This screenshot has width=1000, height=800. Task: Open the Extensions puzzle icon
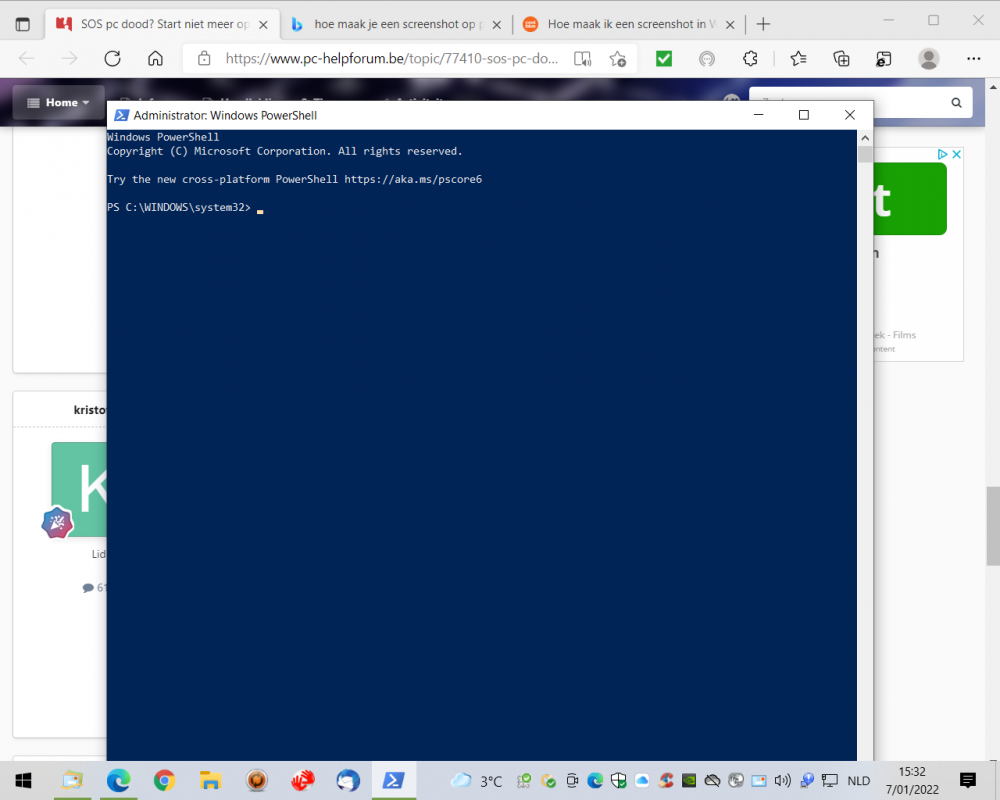pos(751,59)
